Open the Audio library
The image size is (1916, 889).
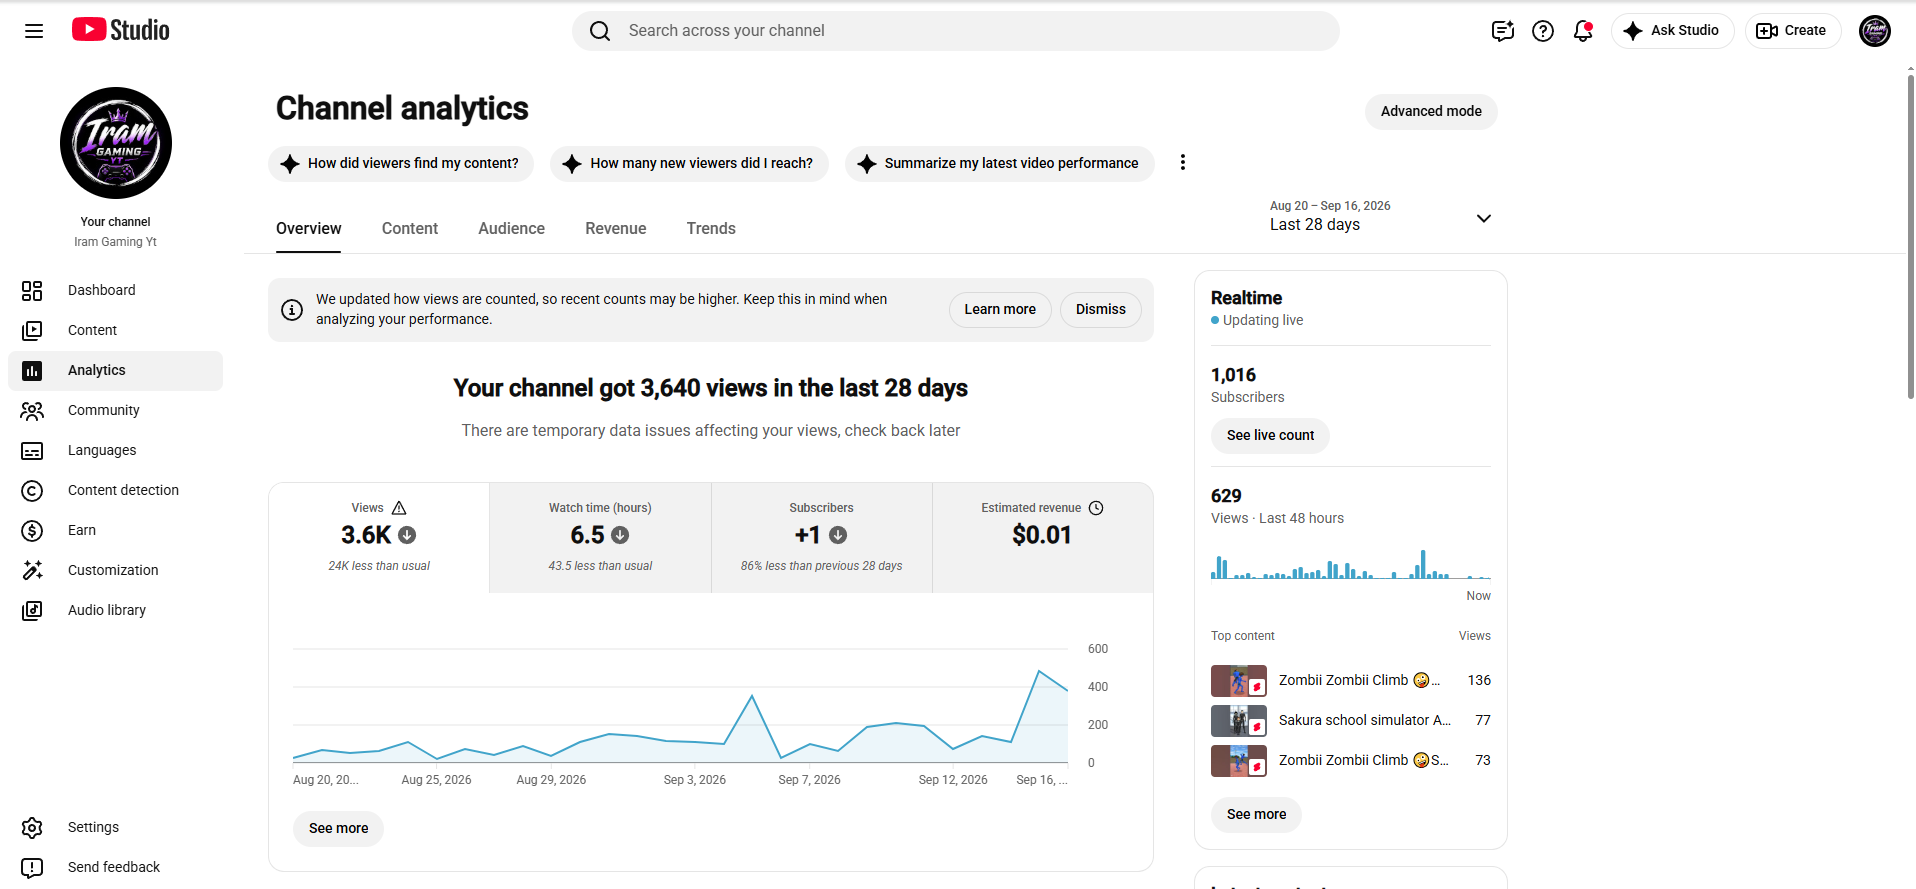(115, 610)
